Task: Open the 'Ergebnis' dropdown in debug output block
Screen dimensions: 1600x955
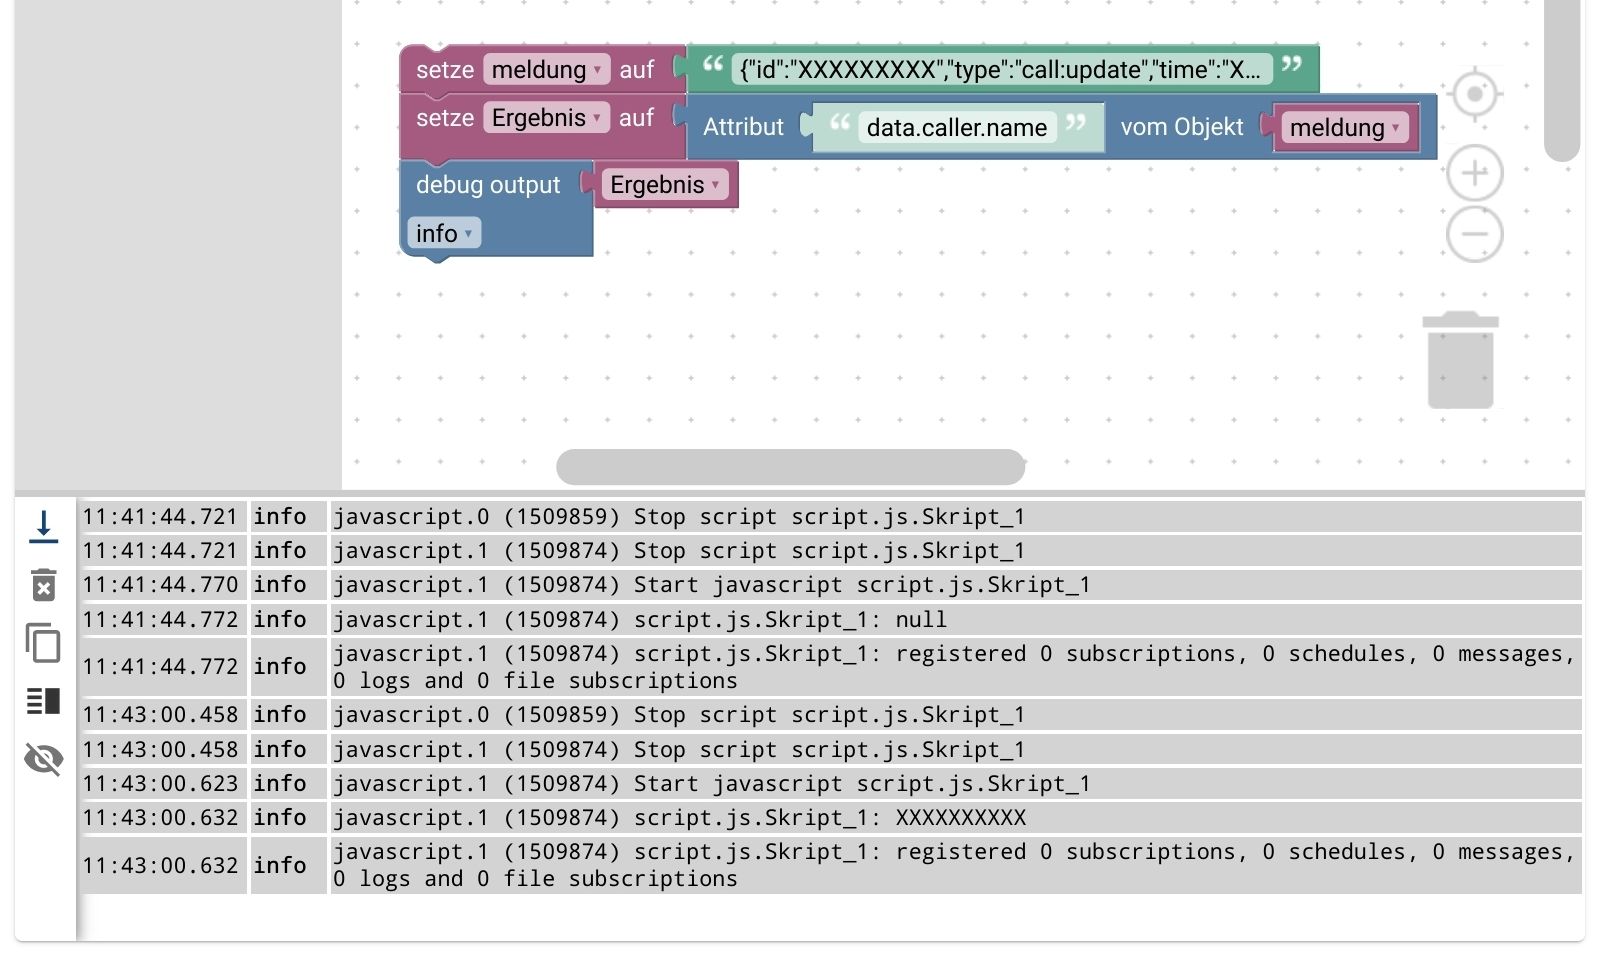Action: (665, 184)
